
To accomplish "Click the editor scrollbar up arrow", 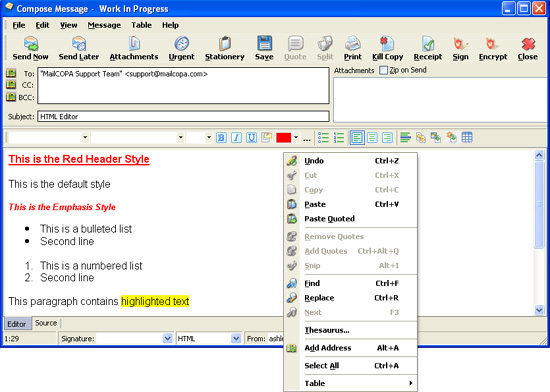I will click(x=539, y=155).
